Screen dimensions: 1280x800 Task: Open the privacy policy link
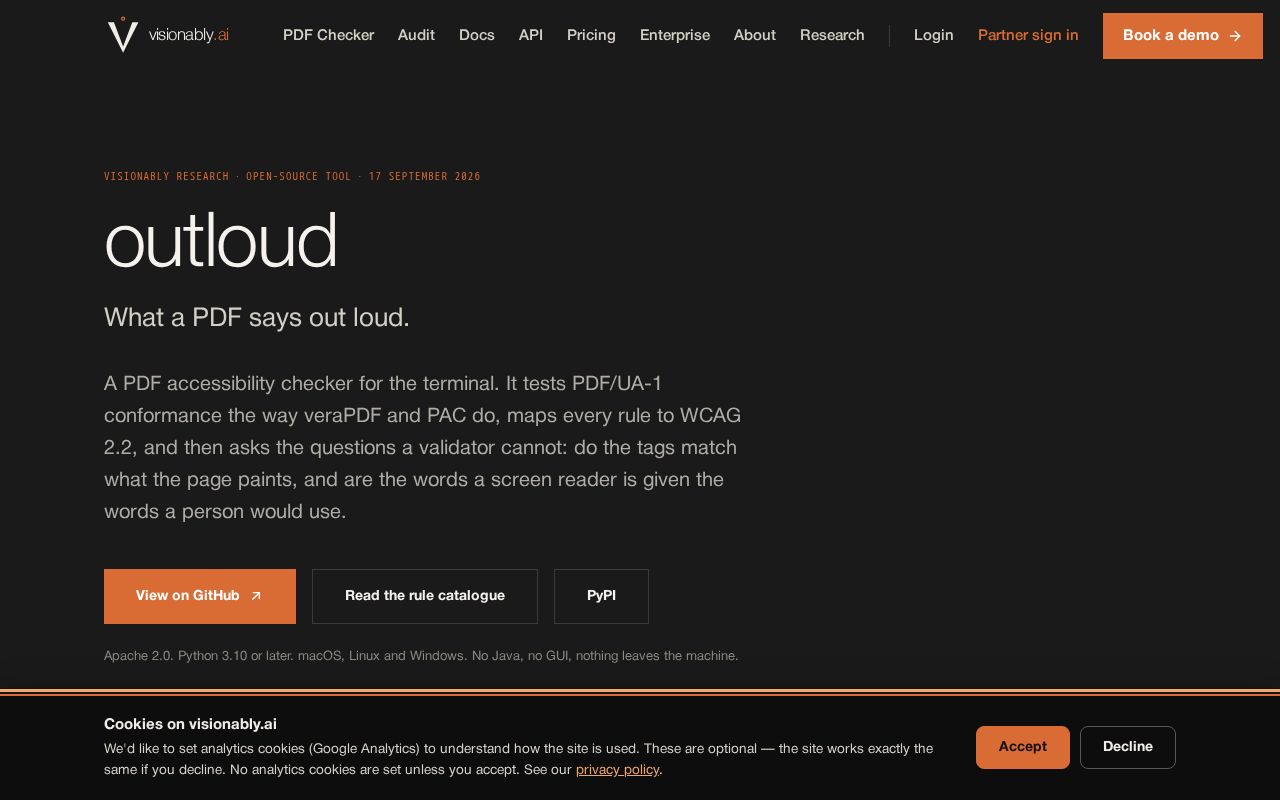617,769
